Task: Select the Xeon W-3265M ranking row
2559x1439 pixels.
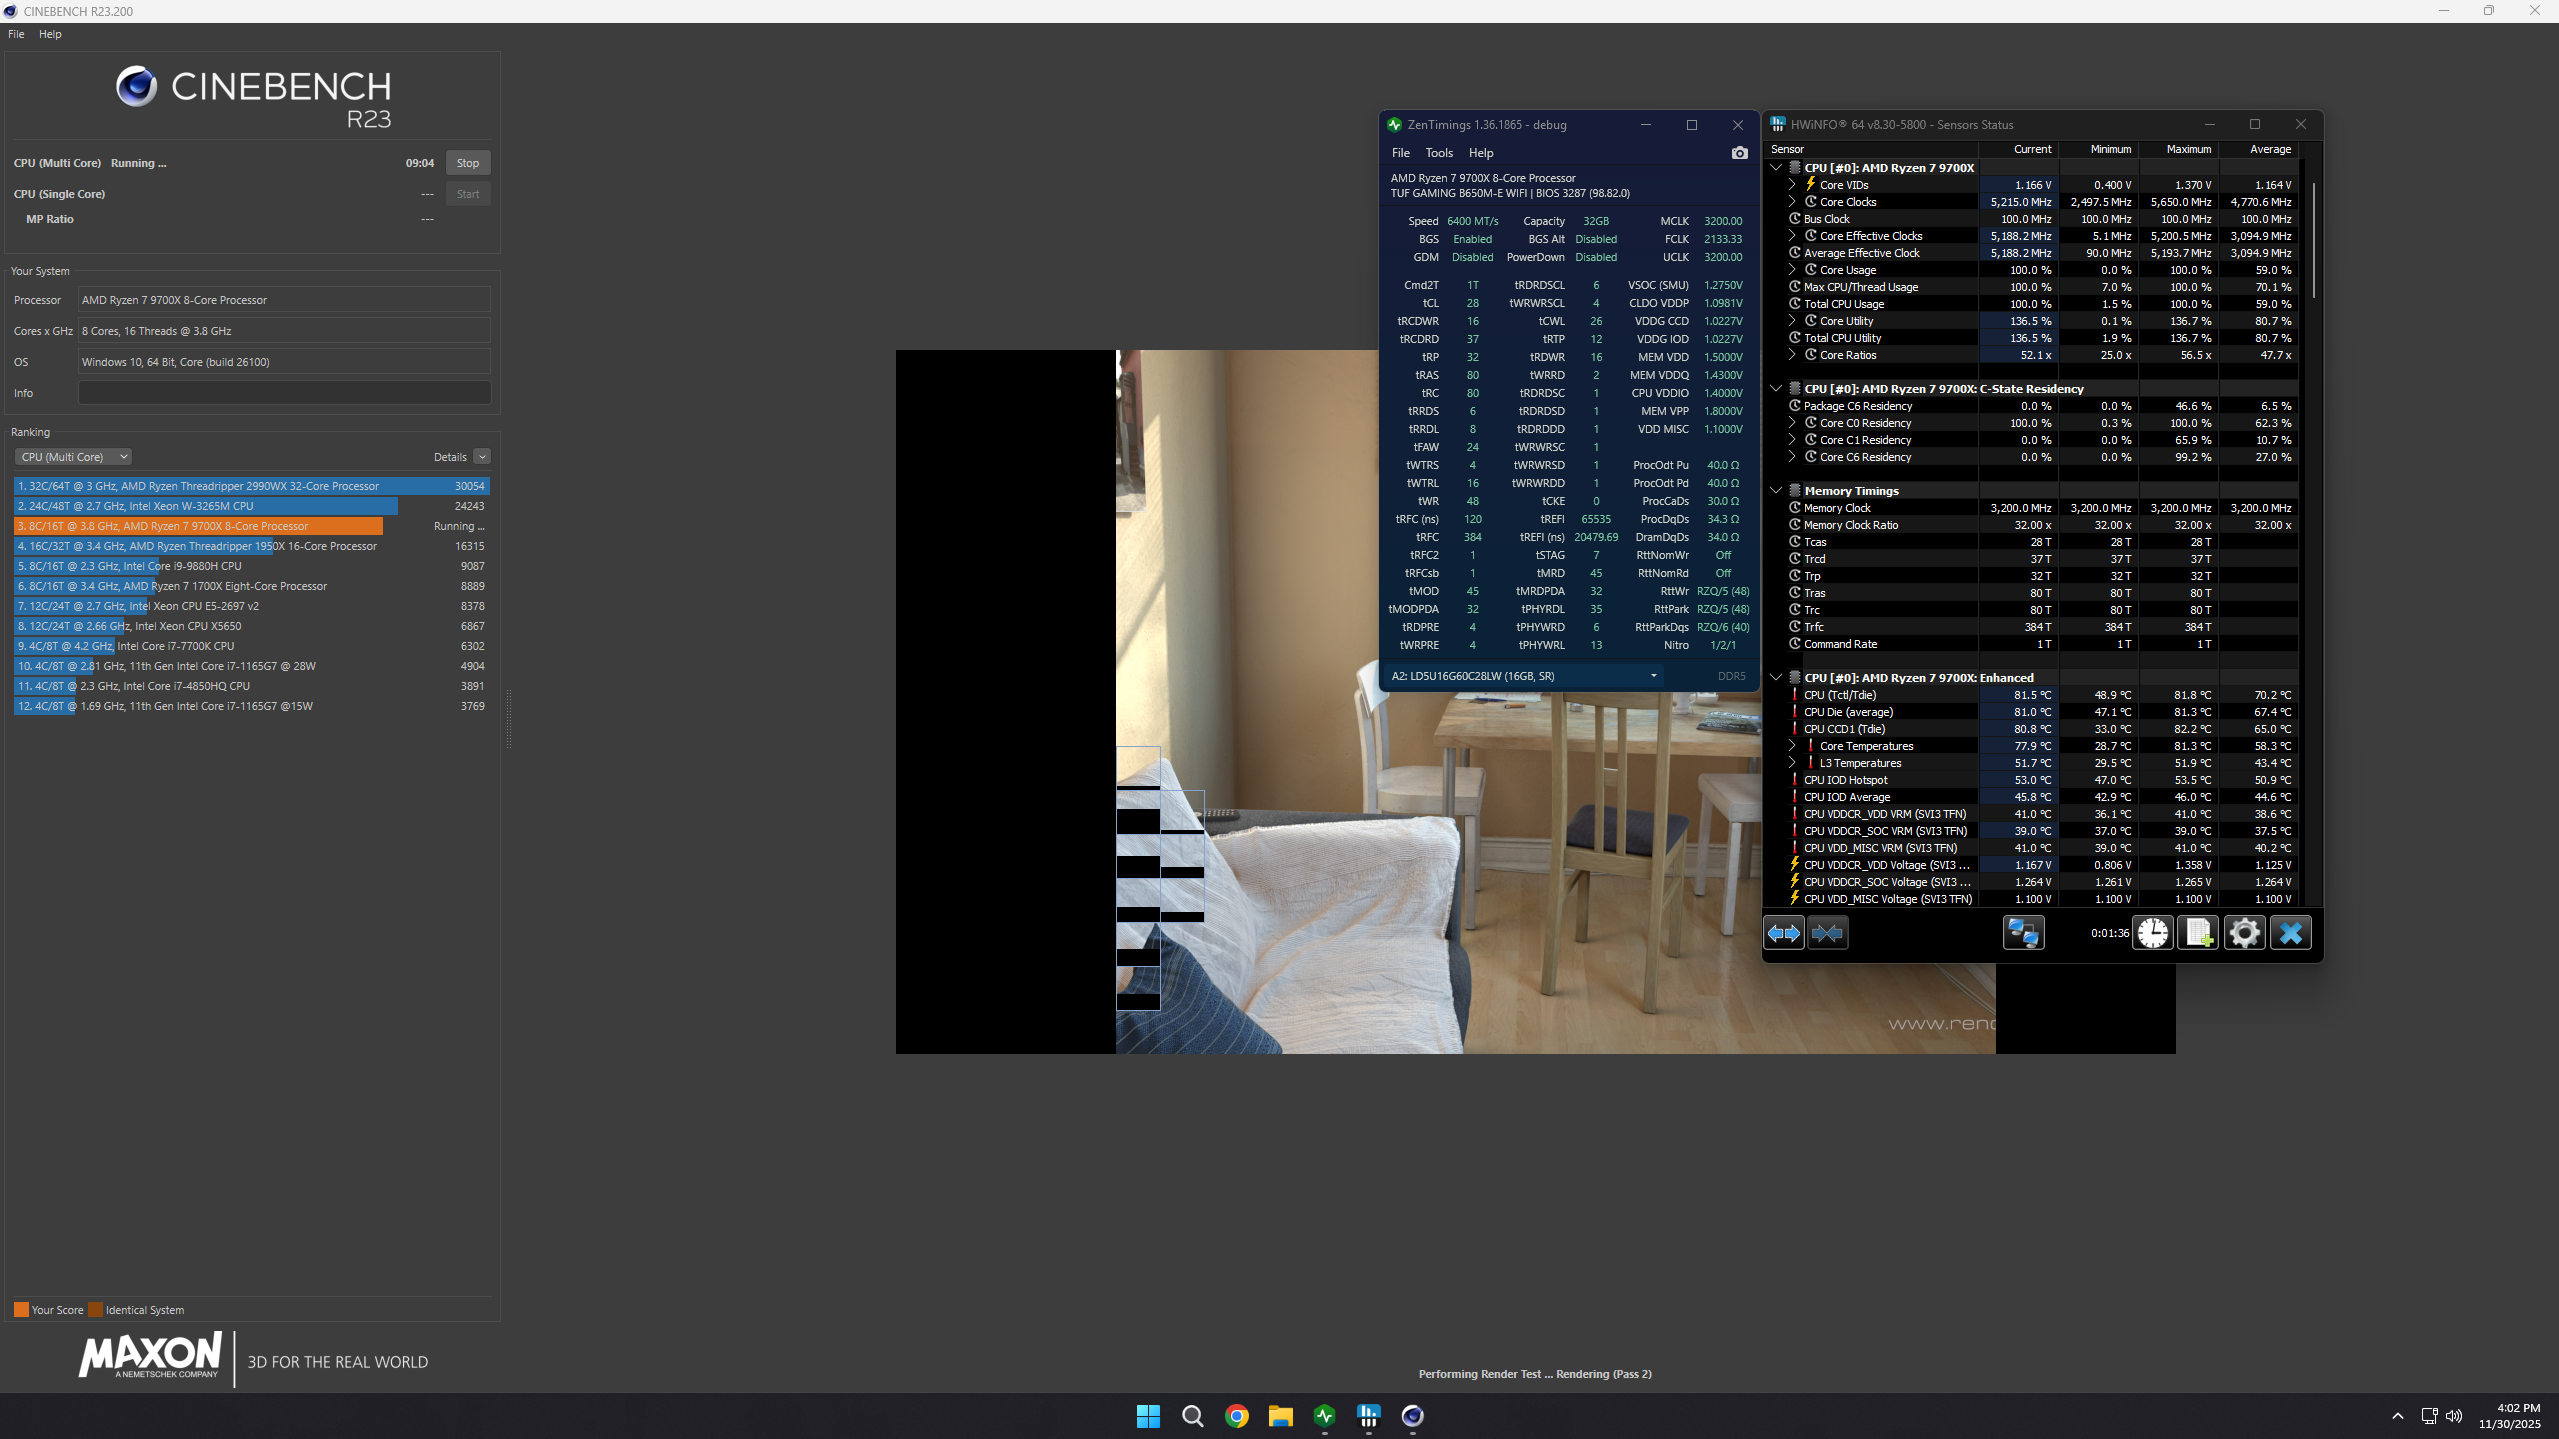Action: [251, 506]
